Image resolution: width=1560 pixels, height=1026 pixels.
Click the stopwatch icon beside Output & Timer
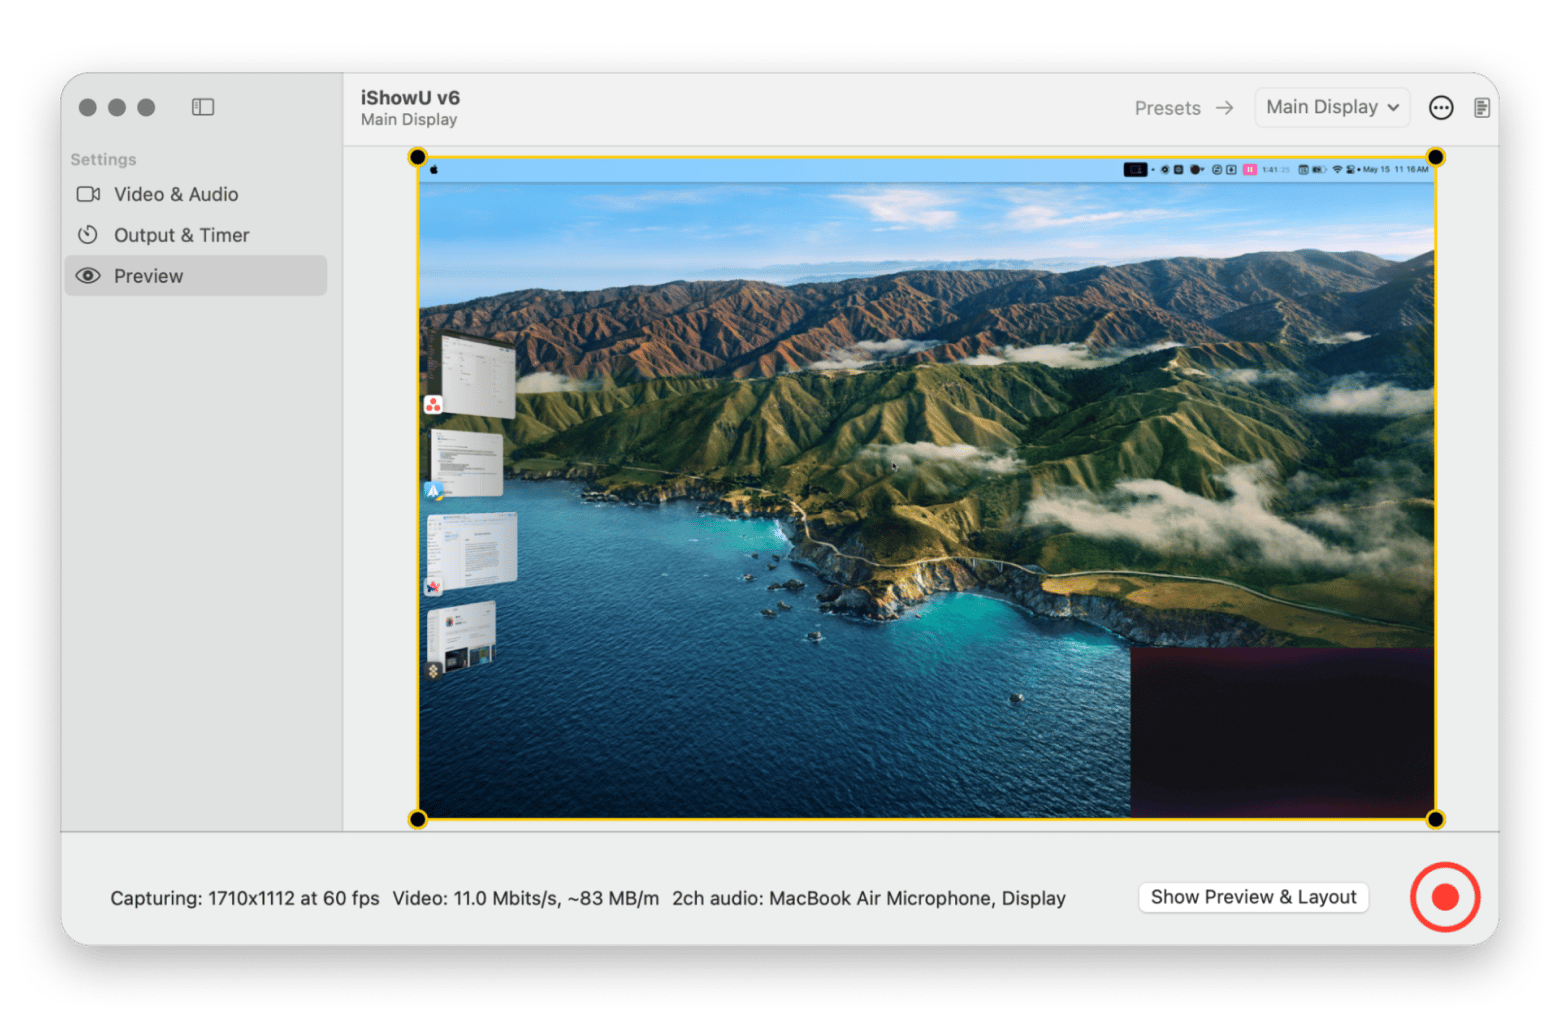coord(89,235)
